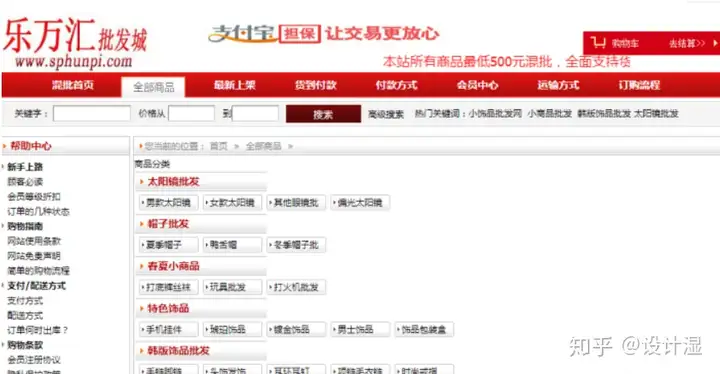Open sidebar heading 购物条款
The image size is (720, 374).
[25, 345]
